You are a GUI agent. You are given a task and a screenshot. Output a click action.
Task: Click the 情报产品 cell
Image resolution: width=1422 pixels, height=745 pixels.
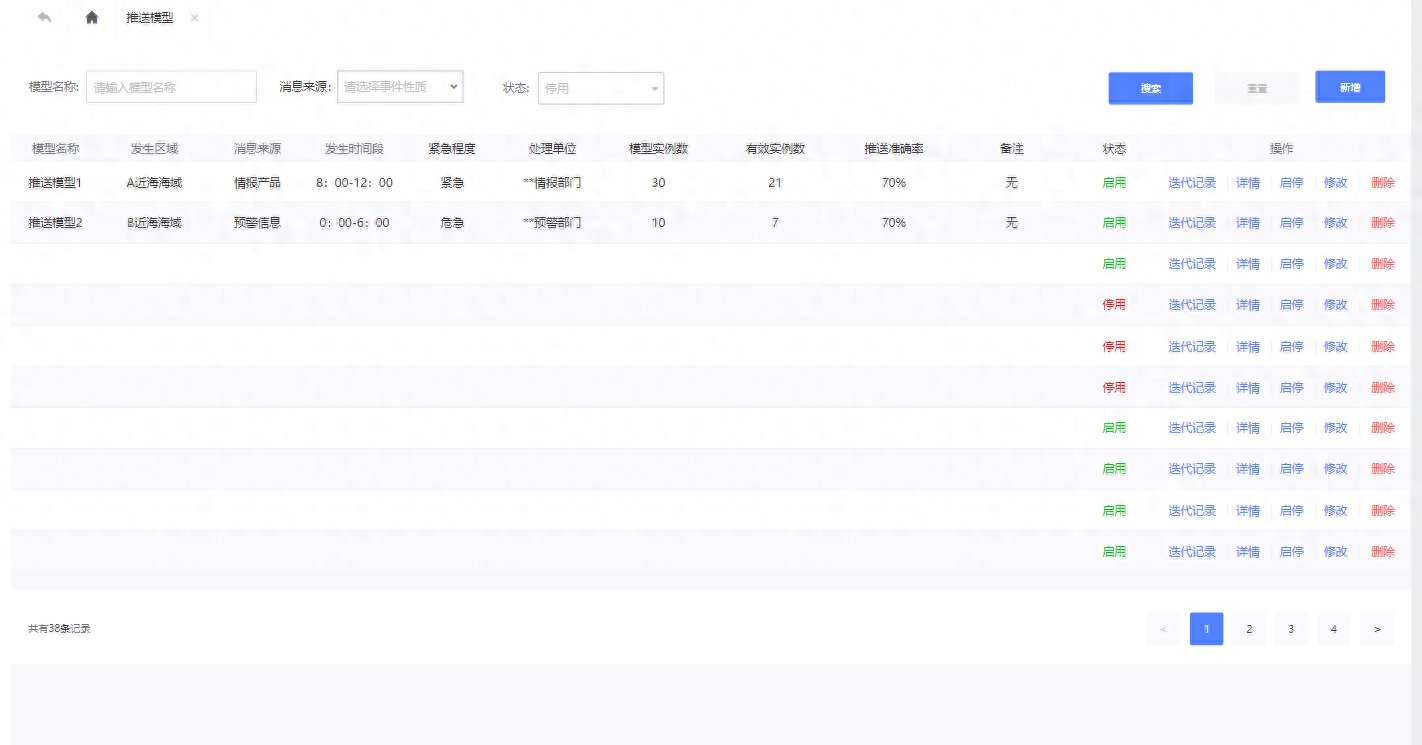coord(257,183)
